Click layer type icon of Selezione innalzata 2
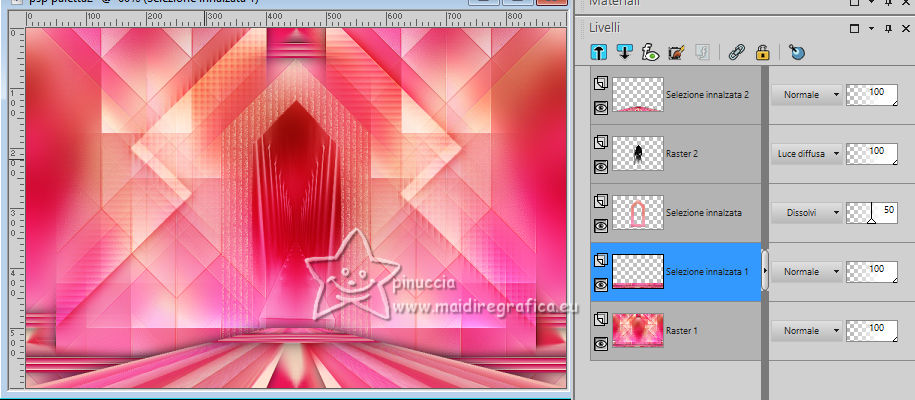The height and width of the screenshot is (400, 915). [601, 84]
